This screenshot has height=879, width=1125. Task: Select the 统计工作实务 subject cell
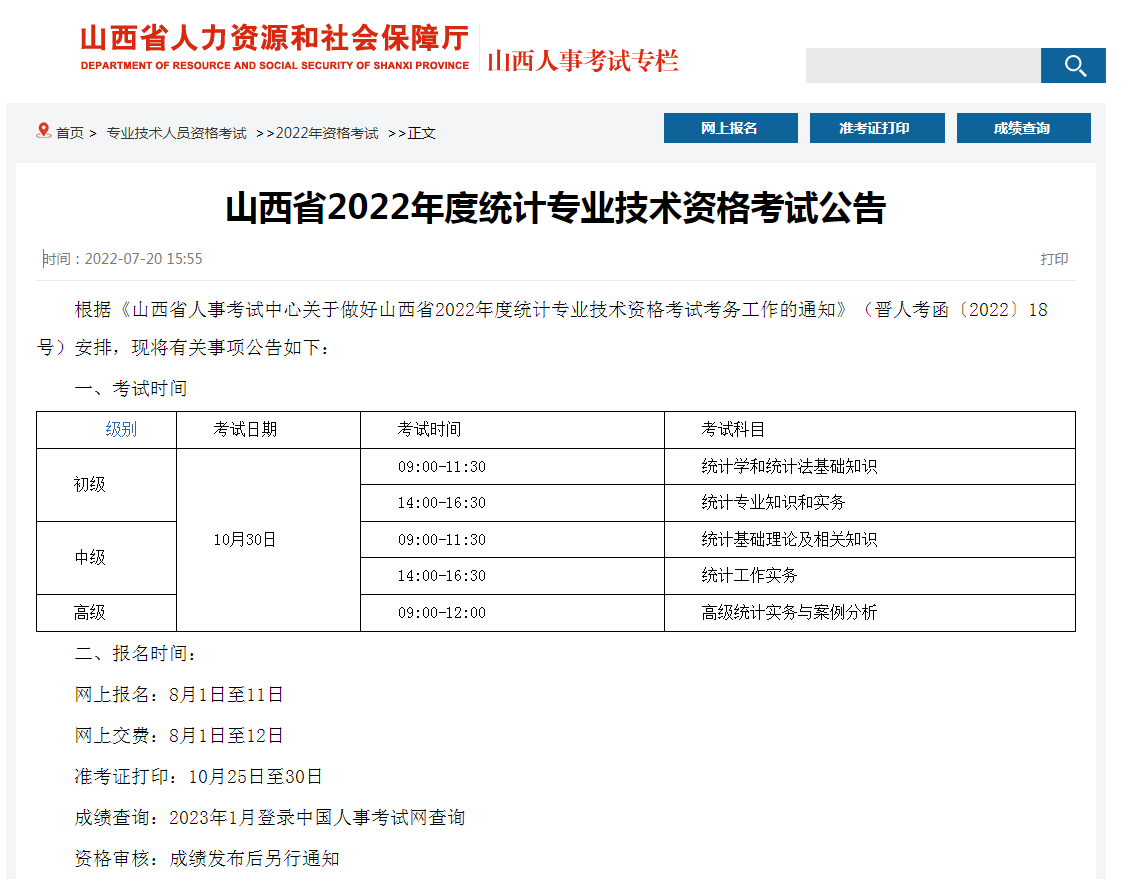[x=749, y=575]
